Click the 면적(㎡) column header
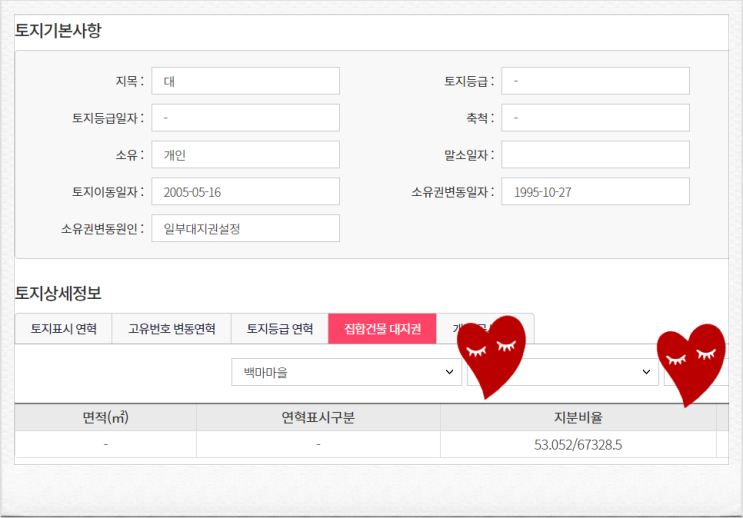 pyautogui.click(x=106, y=418)
